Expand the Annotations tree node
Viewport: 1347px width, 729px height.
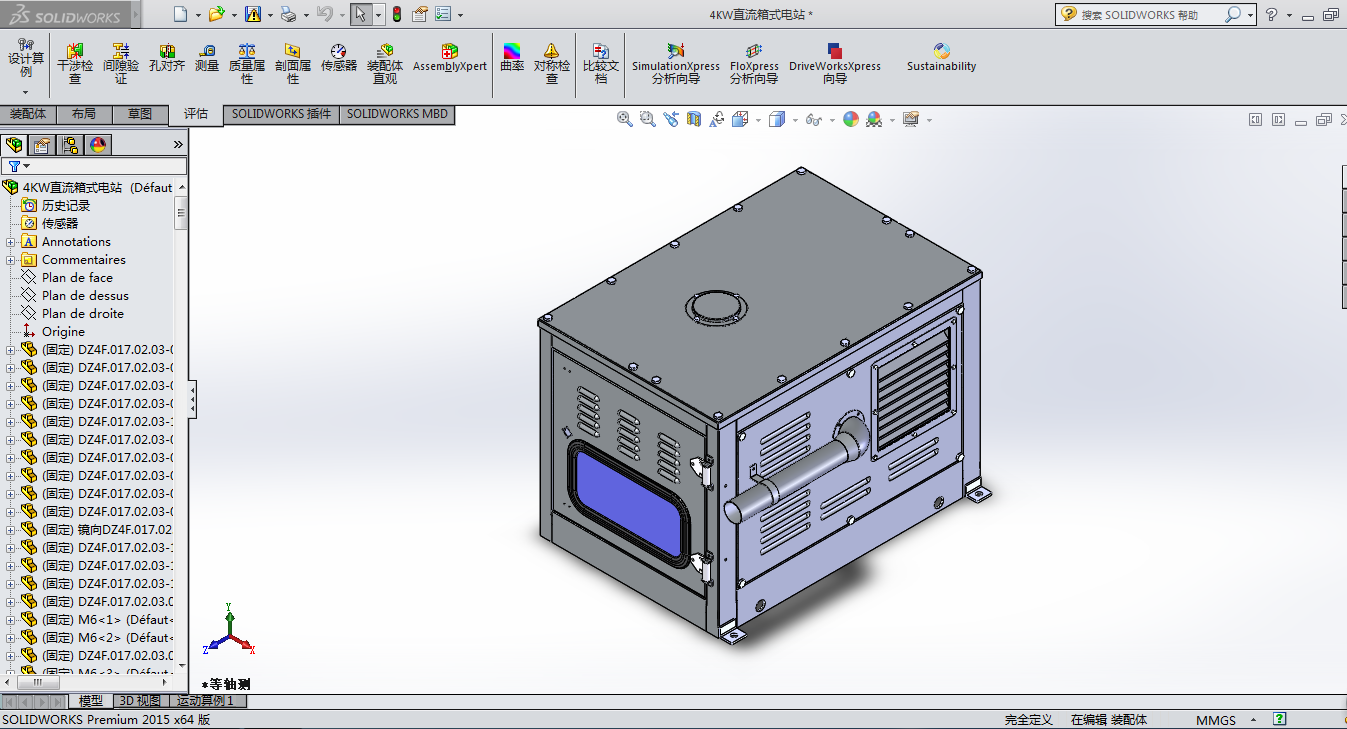pyautogui.click(x=11, y=242)
